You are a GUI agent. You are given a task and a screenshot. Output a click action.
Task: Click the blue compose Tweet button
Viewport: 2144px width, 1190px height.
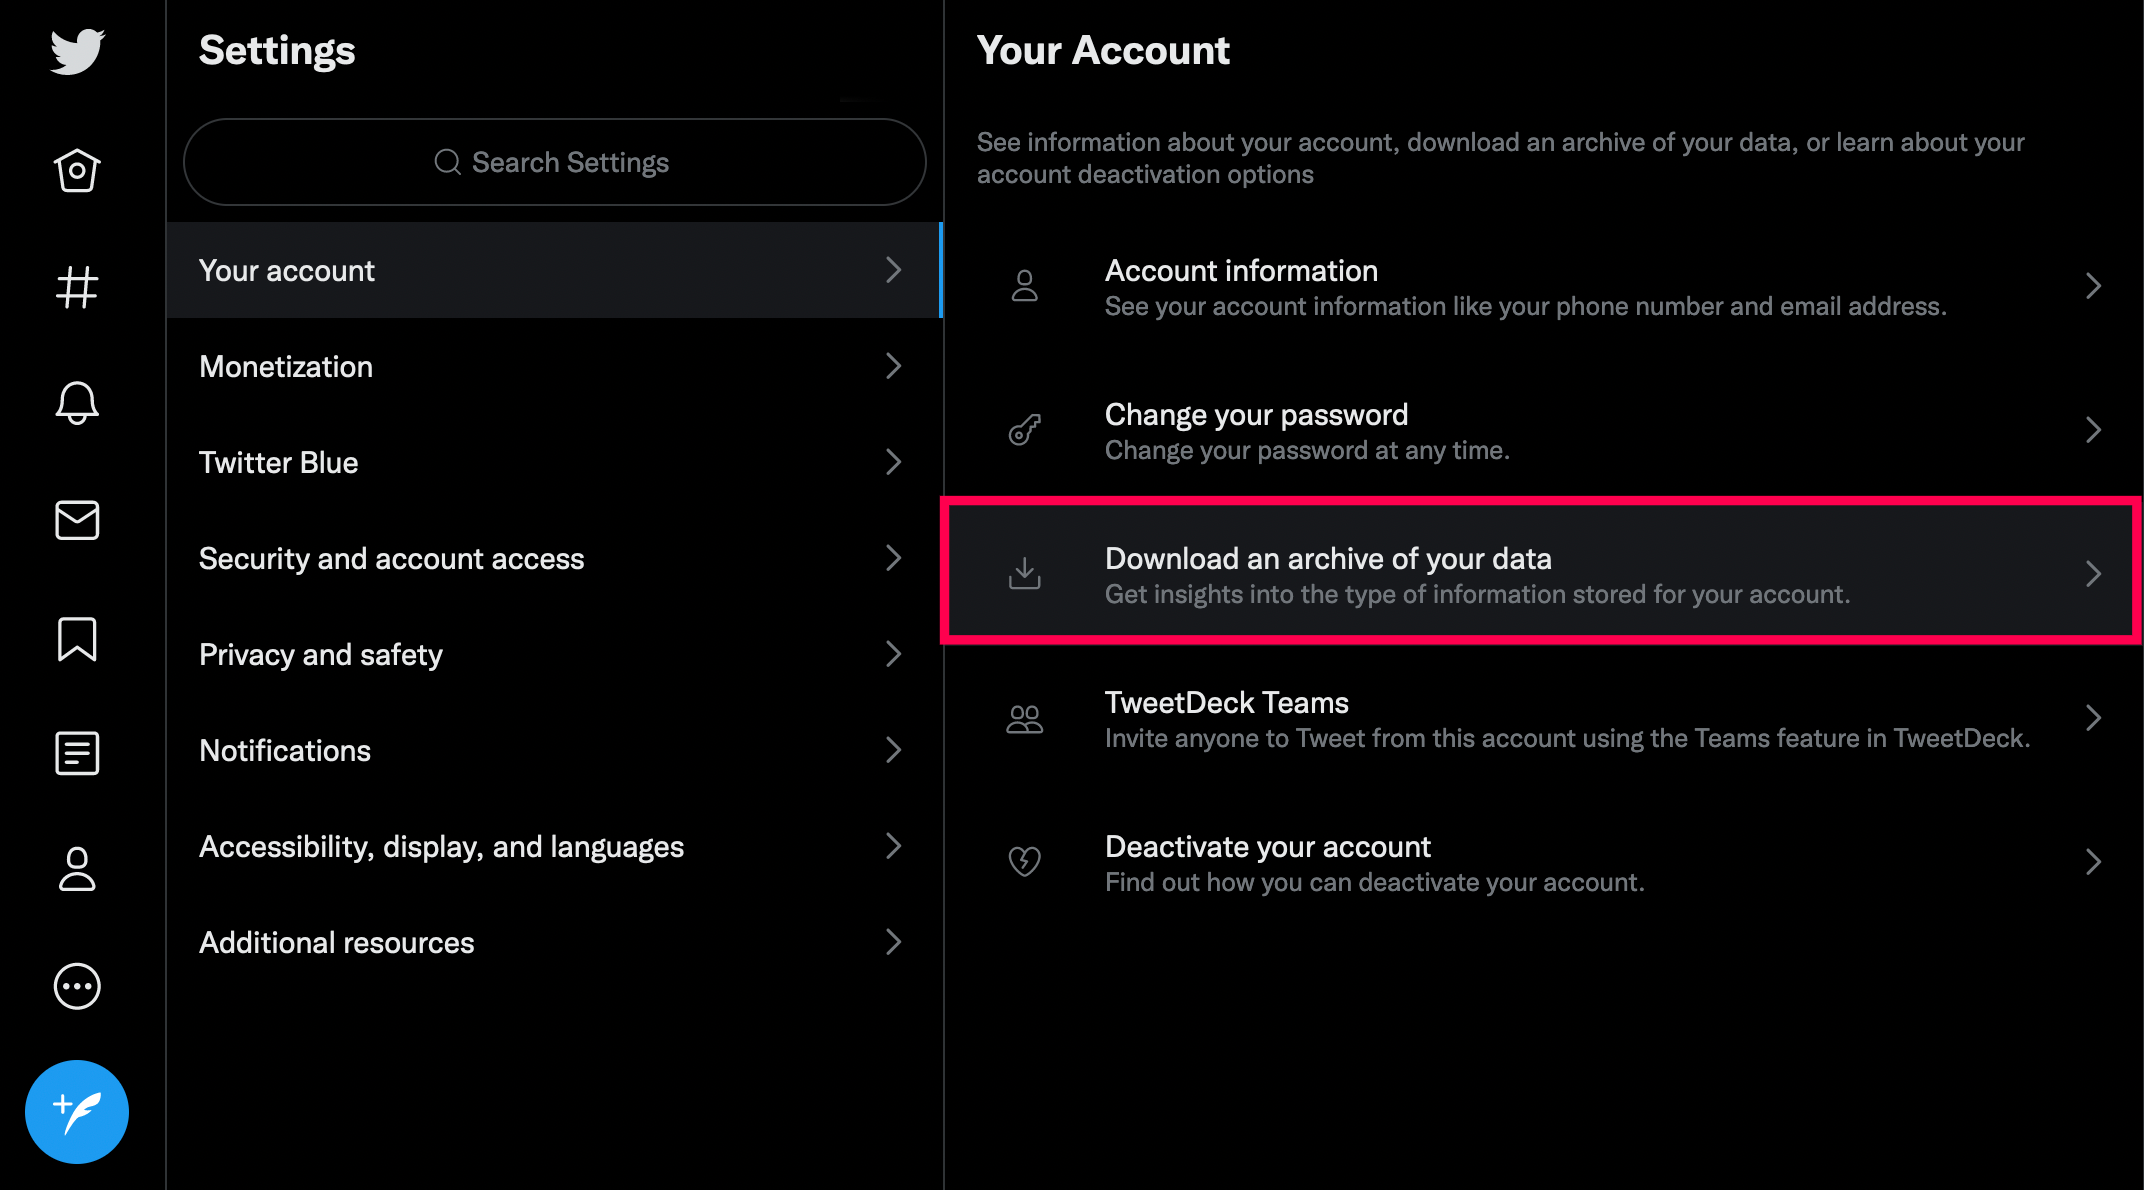coord(77,1111)
